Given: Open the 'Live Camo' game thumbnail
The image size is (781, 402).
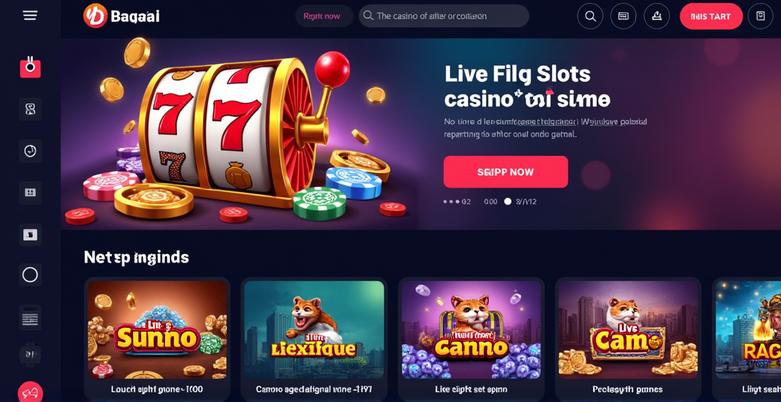Looking at the screenshot, I should pos(628,330).
